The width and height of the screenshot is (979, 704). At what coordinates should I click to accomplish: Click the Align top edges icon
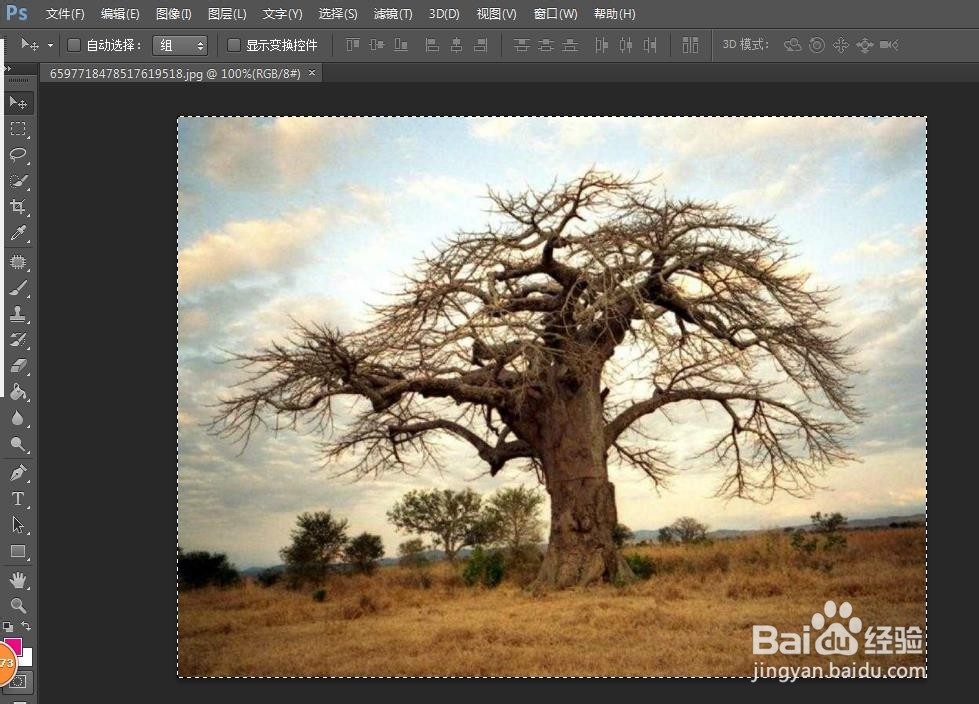(353, 45)
